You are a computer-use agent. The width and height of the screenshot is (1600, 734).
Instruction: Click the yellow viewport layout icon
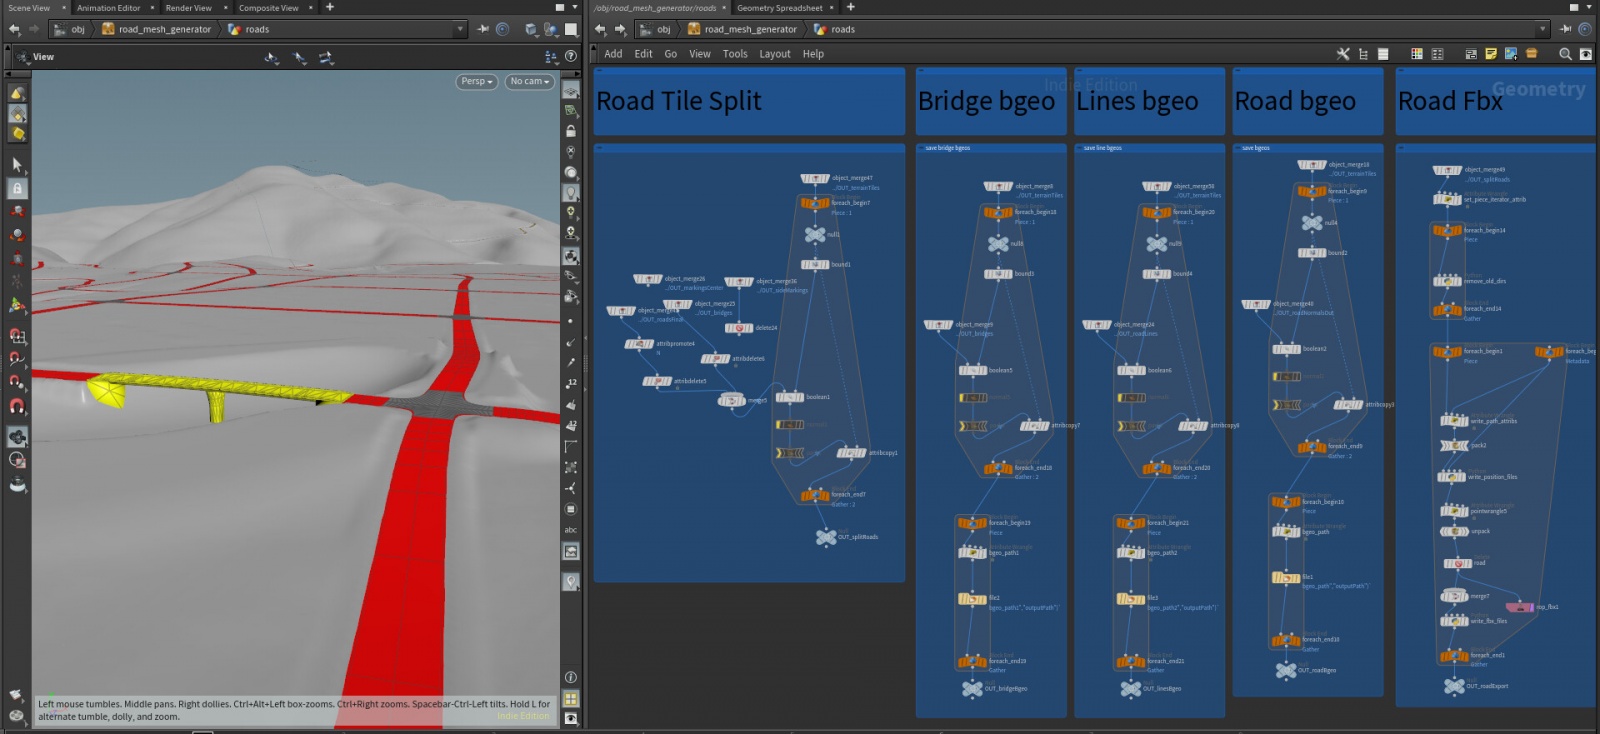coord(571,698)
